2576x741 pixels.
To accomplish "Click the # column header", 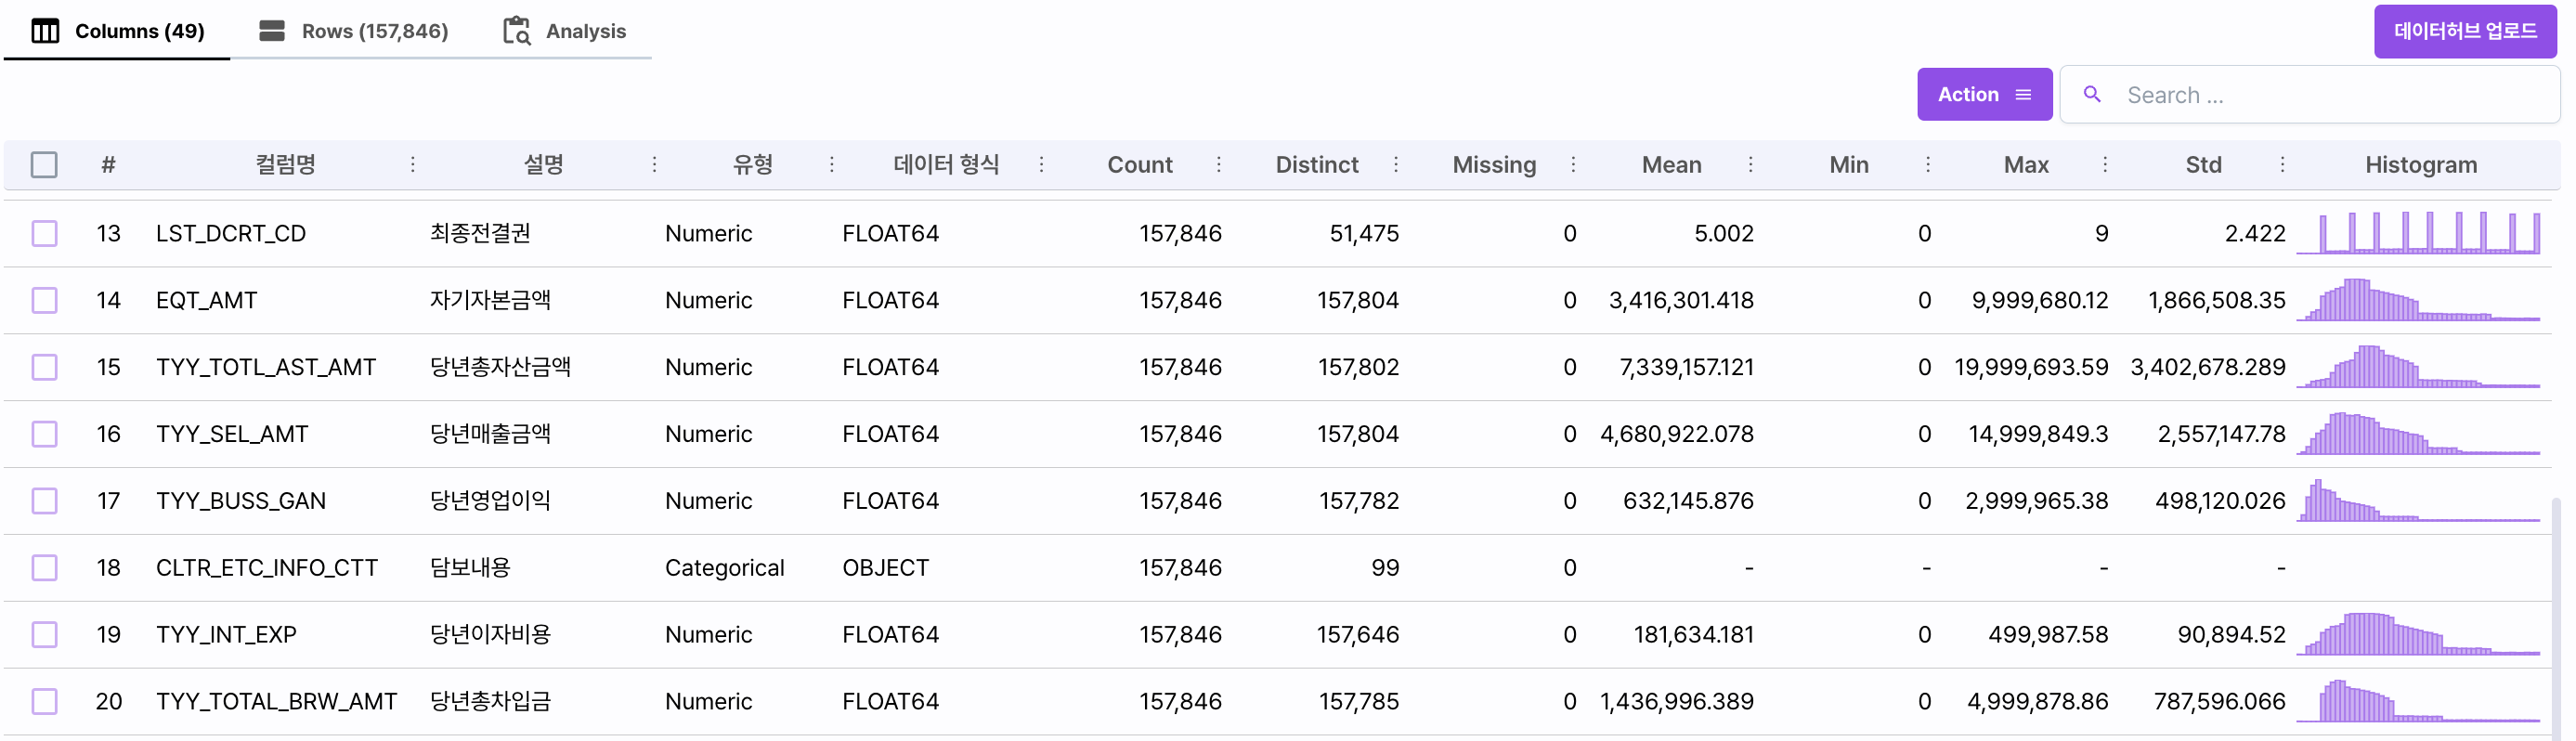I will tap(108, 165).
